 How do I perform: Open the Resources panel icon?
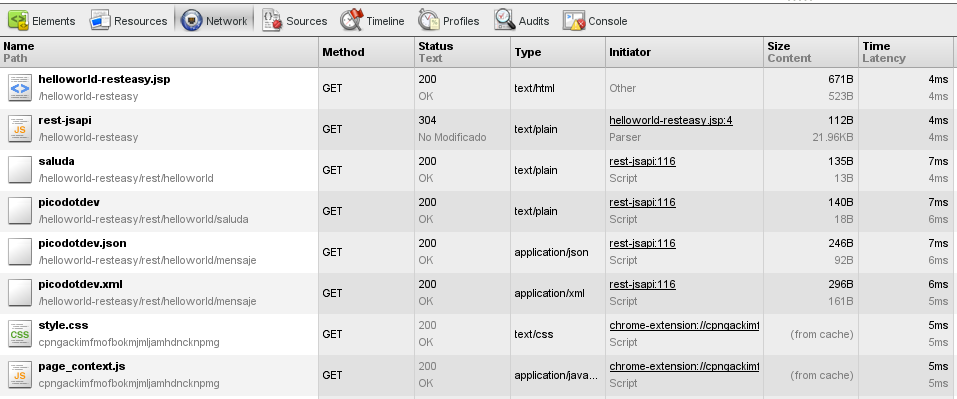pyautogui.click(x=99, y=21)
